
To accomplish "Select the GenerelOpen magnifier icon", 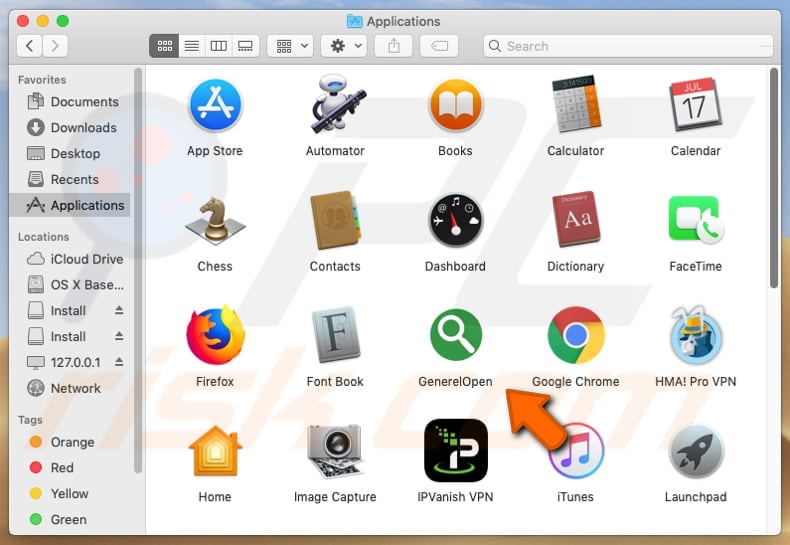I will [x=455, y=335].
